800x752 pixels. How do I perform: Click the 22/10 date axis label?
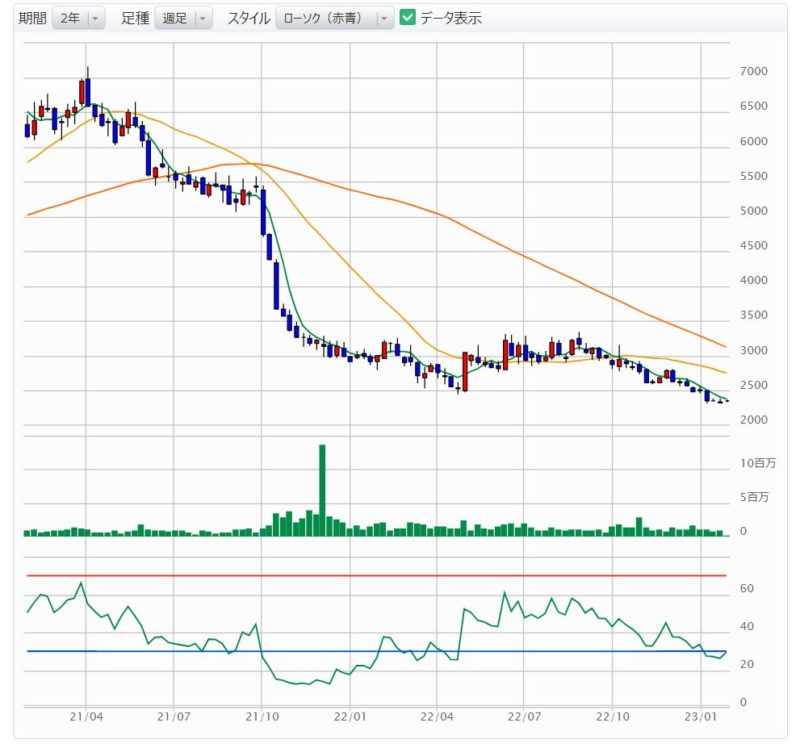612,717
